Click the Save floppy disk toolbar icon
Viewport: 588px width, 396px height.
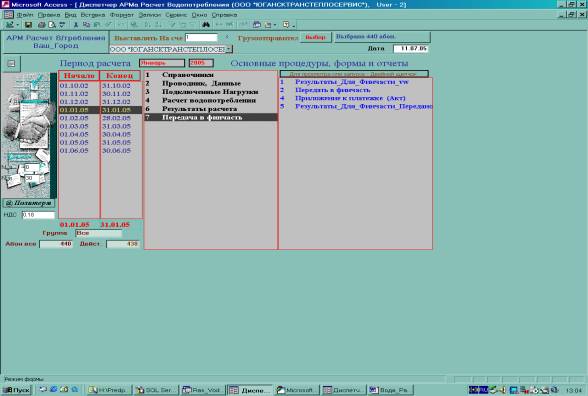click(28, 25)
